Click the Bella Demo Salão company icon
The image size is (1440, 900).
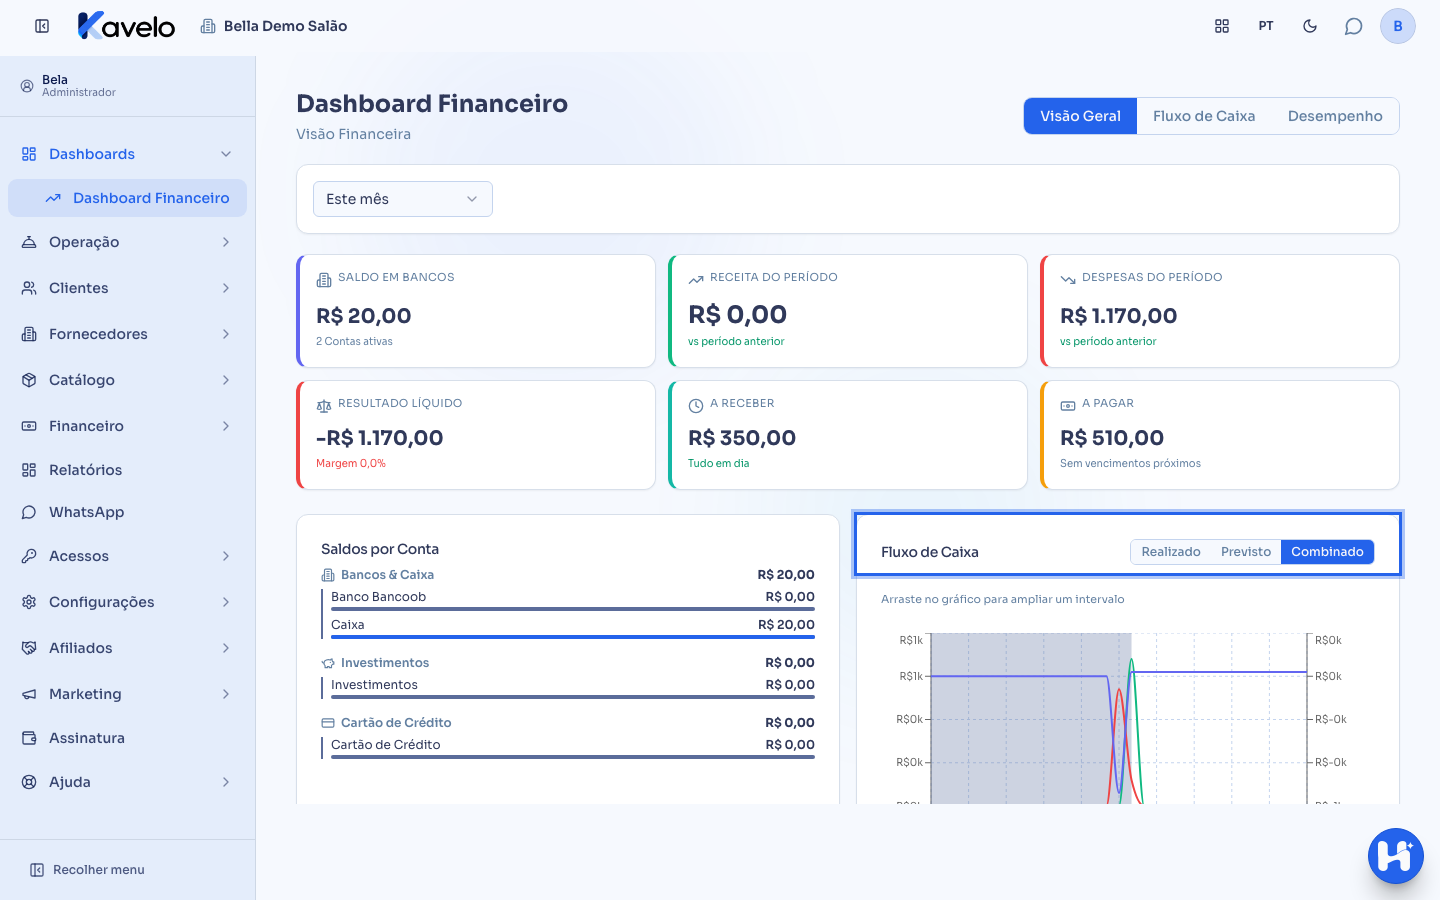(x=208, y=26)
